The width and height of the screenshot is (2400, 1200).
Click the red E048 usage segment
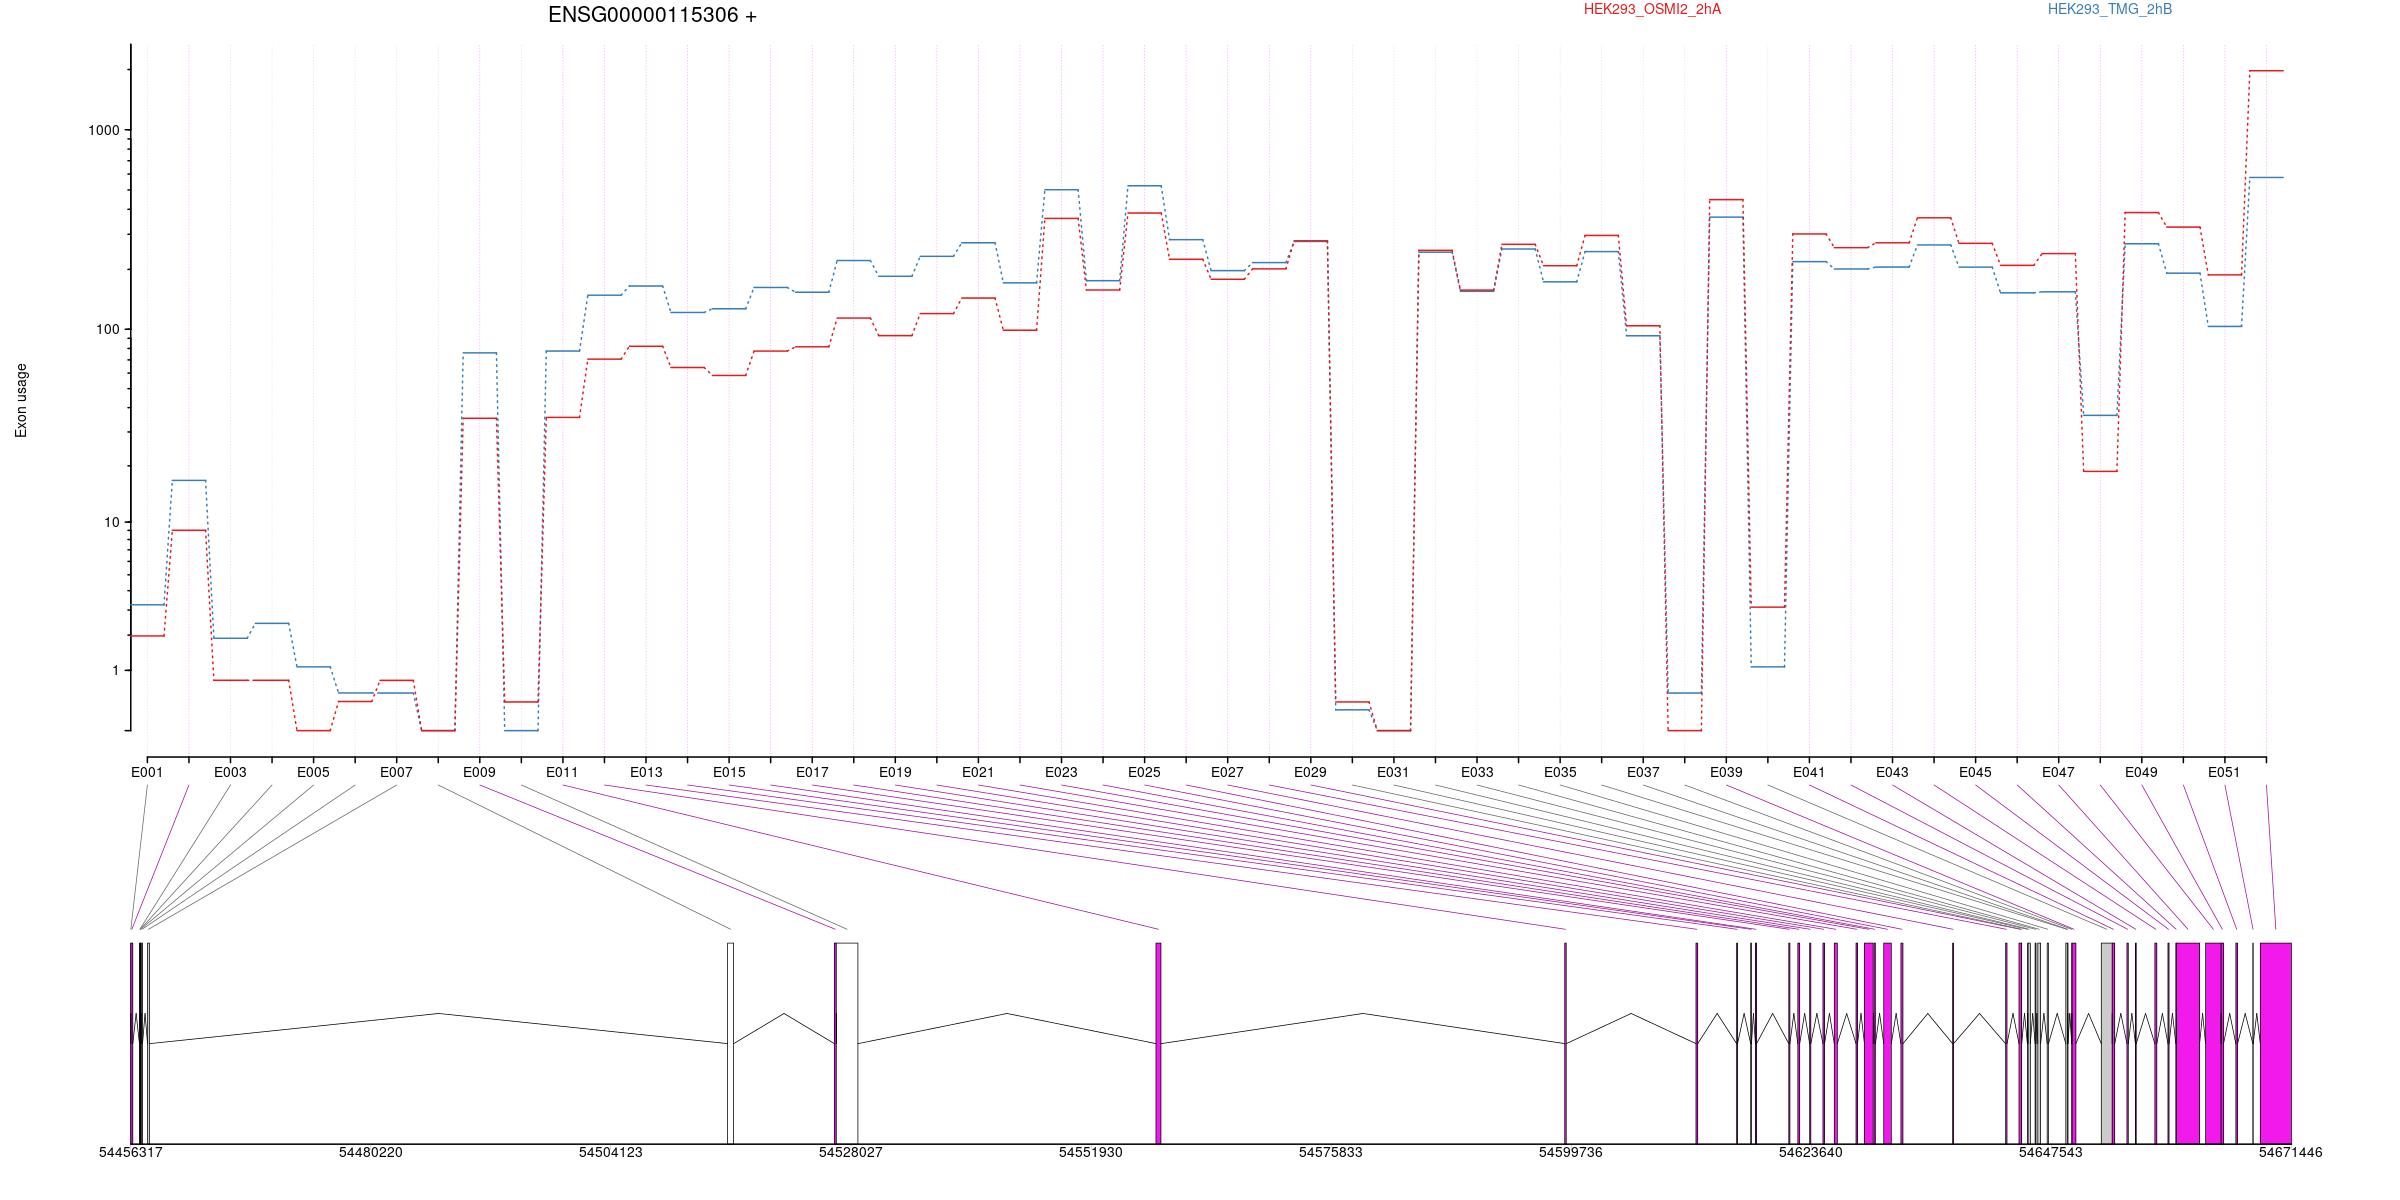pyautogui.click(x=2100, y=471)
